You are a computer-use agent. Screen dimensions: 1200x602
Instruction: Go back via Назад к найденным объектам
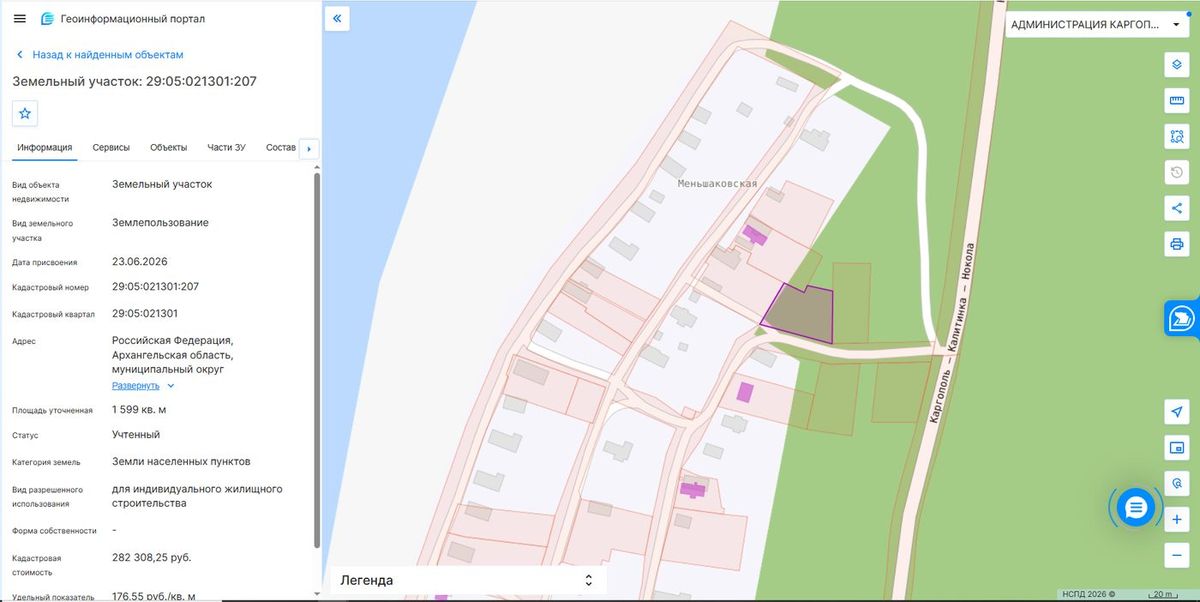(x=100, y=55)
